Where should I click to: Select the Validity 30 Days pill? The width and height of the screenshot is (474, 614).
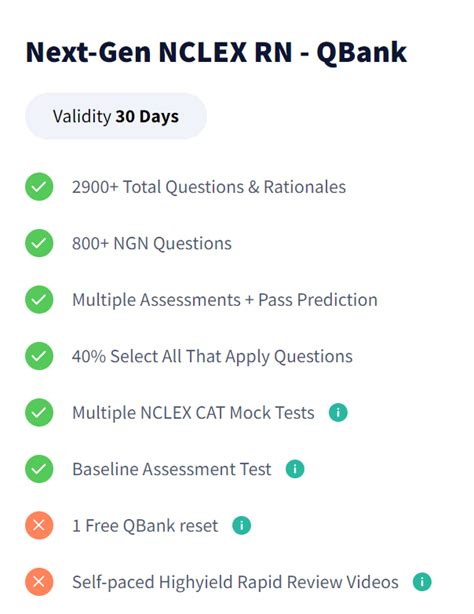pos(116,116)
